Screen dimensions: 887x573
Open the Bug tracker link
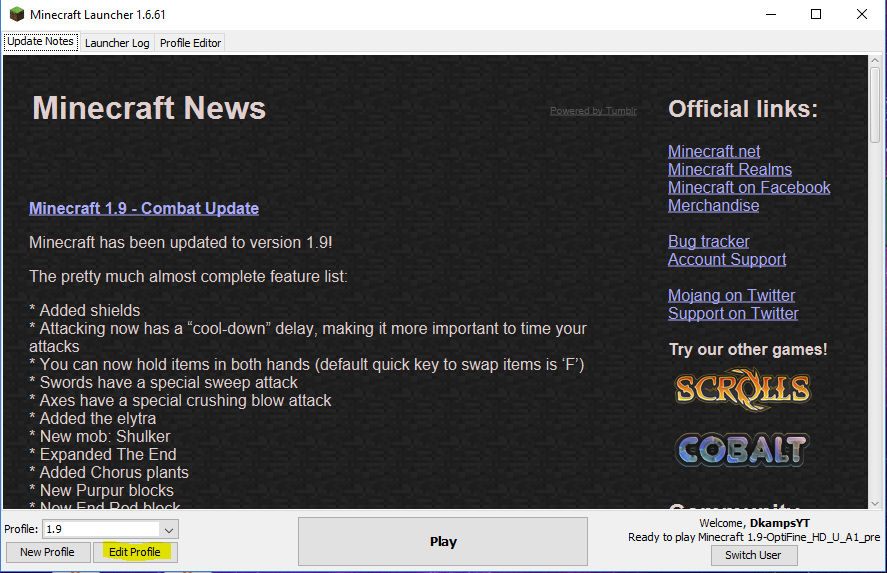708,242
